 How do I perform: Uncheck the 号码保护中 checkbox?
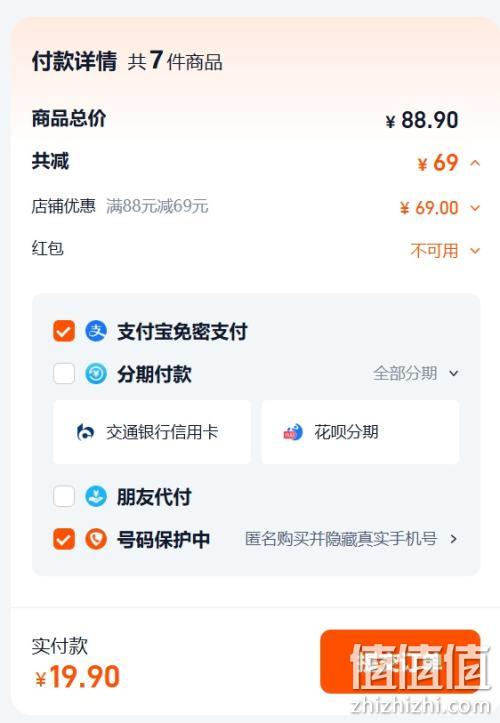coord(64,539)
